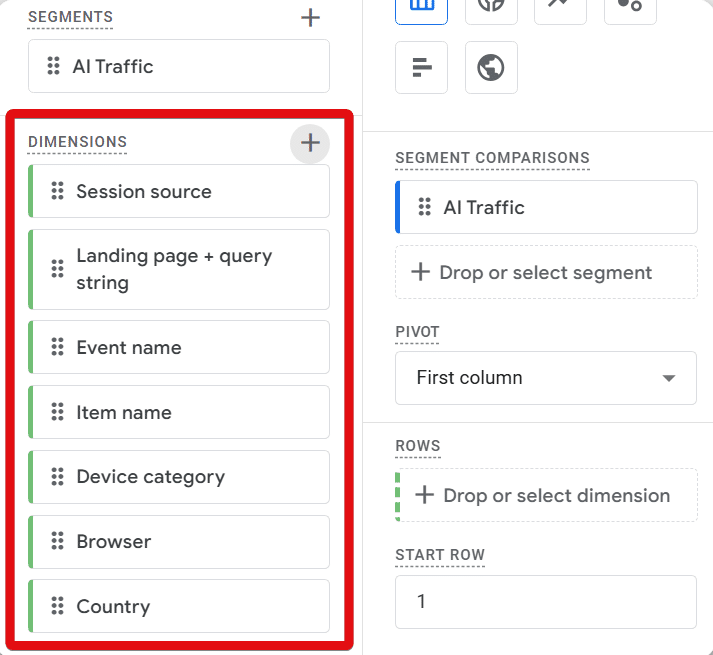Click the DIMENSIONS section label
713x655 pixels.
pyautogui.click(x=77, y=142)
